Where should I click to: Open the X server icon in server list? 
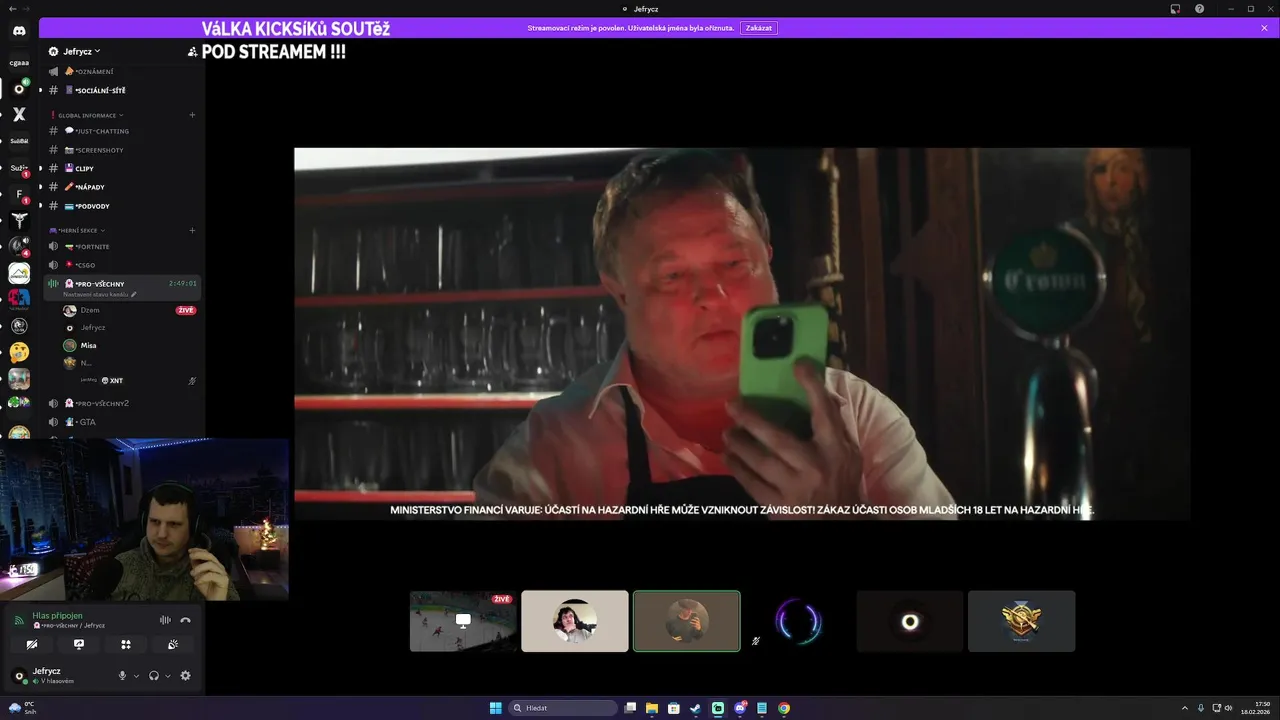pos(19,114)
